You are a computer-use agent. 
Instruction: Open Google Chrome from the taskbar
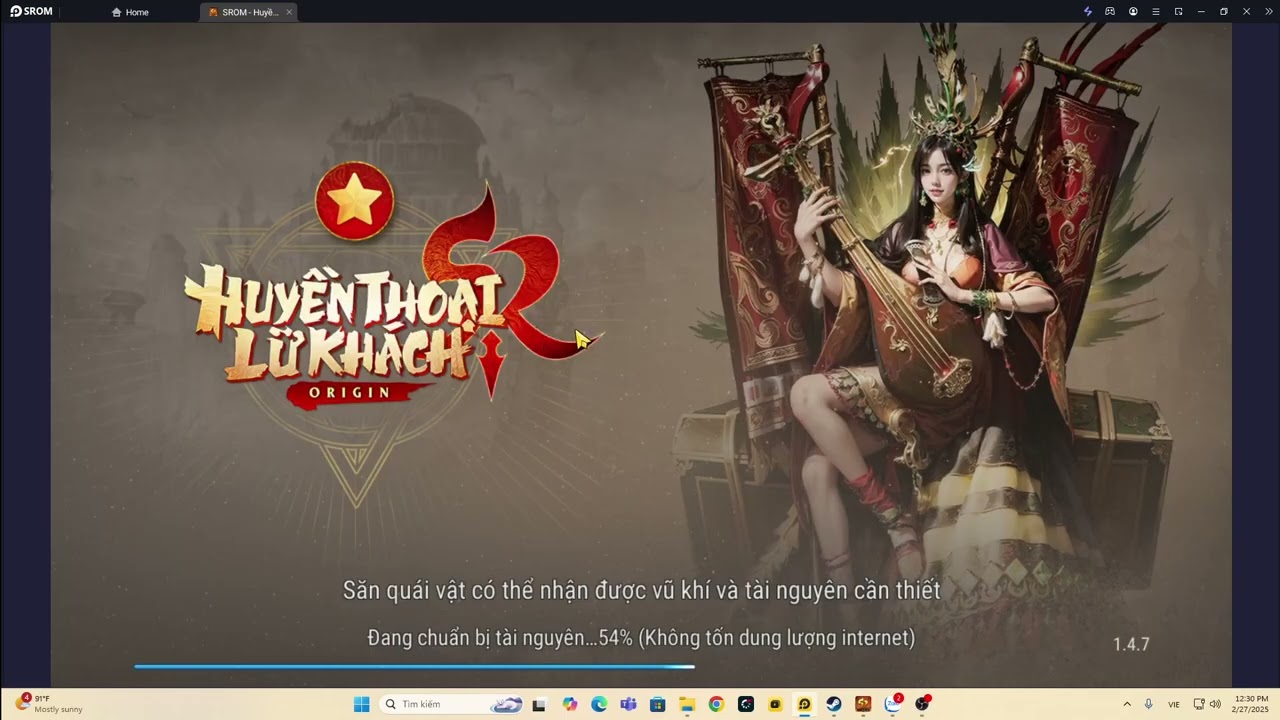pyautogui.click(x=716, y=704)
